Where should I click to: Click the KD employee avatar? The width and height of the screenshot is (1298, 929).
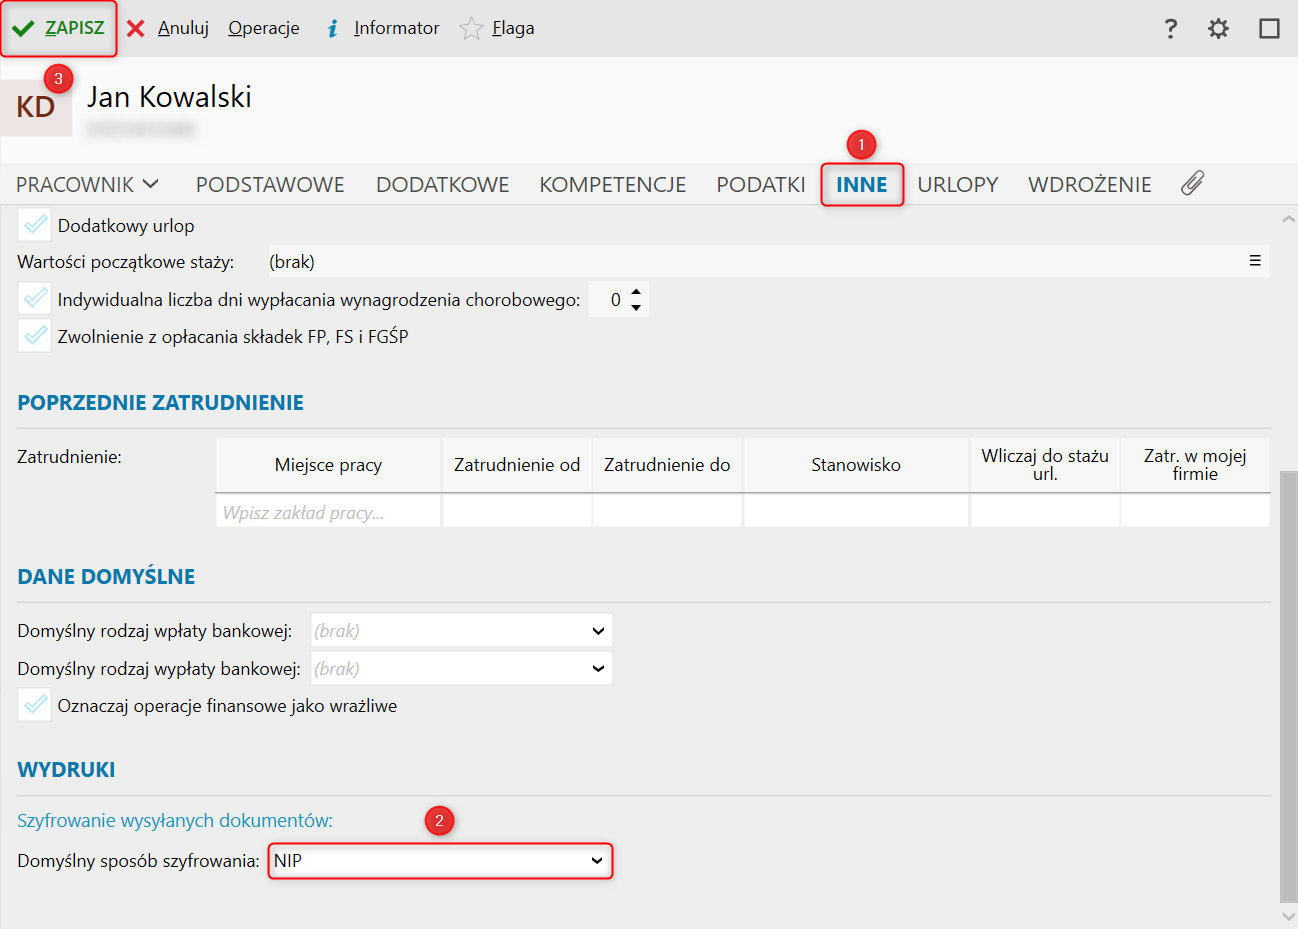tap(36, 107)
